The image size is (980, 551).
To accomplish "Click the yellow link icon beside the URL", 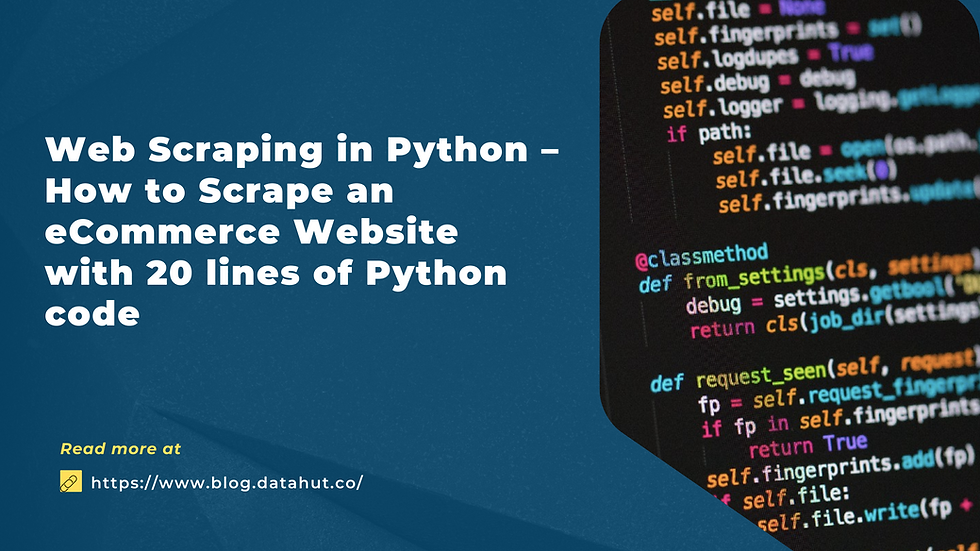I will point(71,481).
